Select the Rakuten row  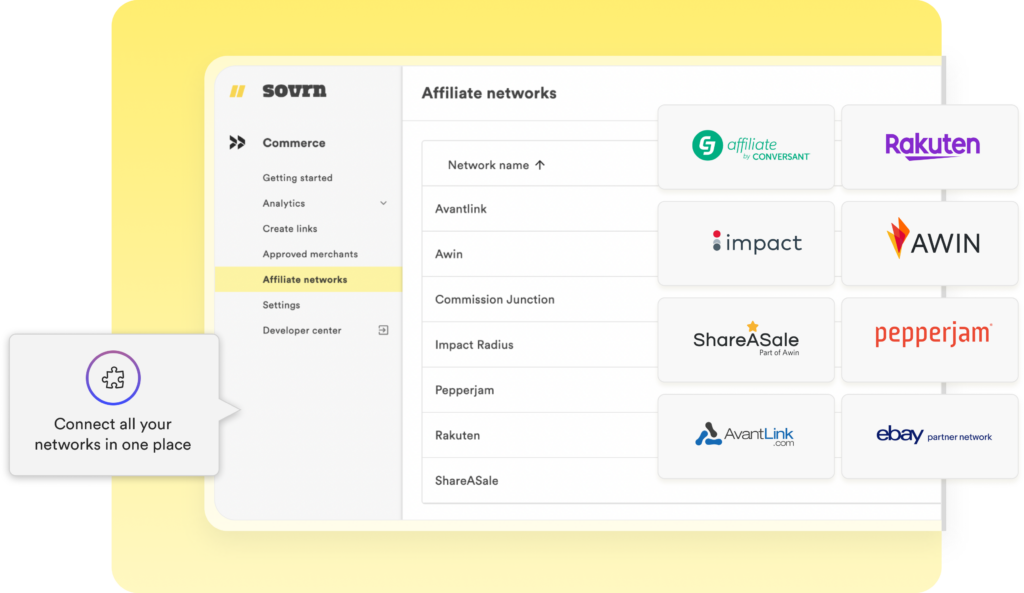(540, 435)
